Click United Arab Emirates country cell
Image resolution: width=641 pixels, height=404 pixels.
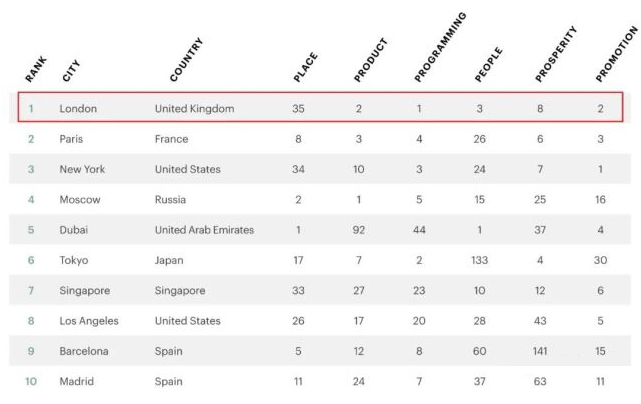[x=204, y=230]
